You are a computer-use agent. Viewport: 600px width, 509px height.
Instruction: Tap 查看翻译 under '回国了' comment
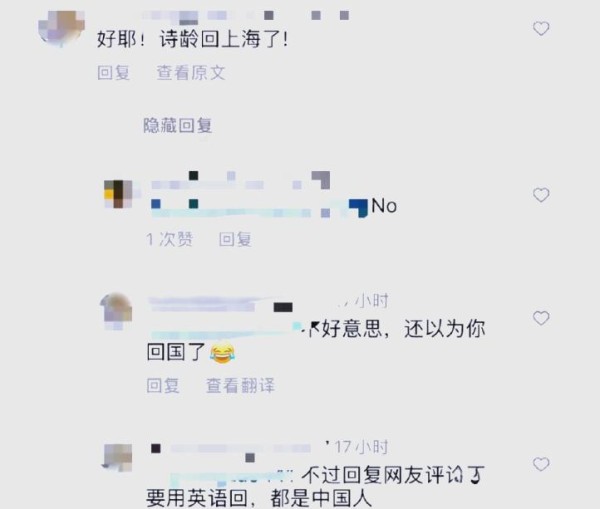(x=240, y=385)
